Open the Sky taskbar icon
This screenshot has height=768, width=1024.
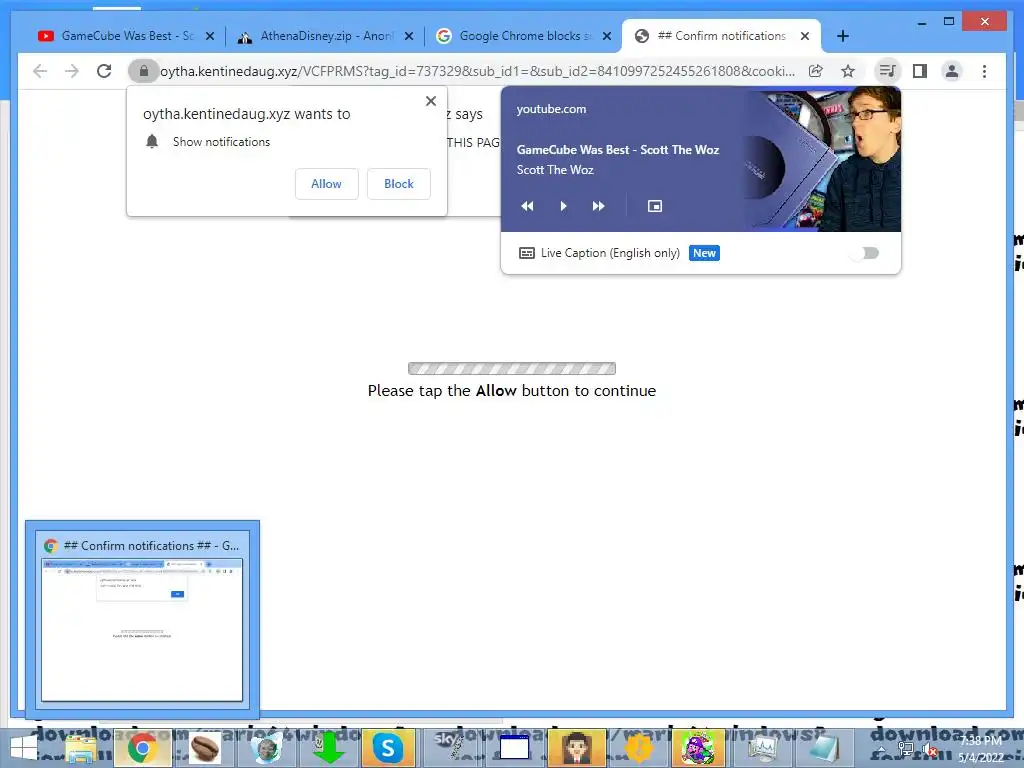click(450, 747)
